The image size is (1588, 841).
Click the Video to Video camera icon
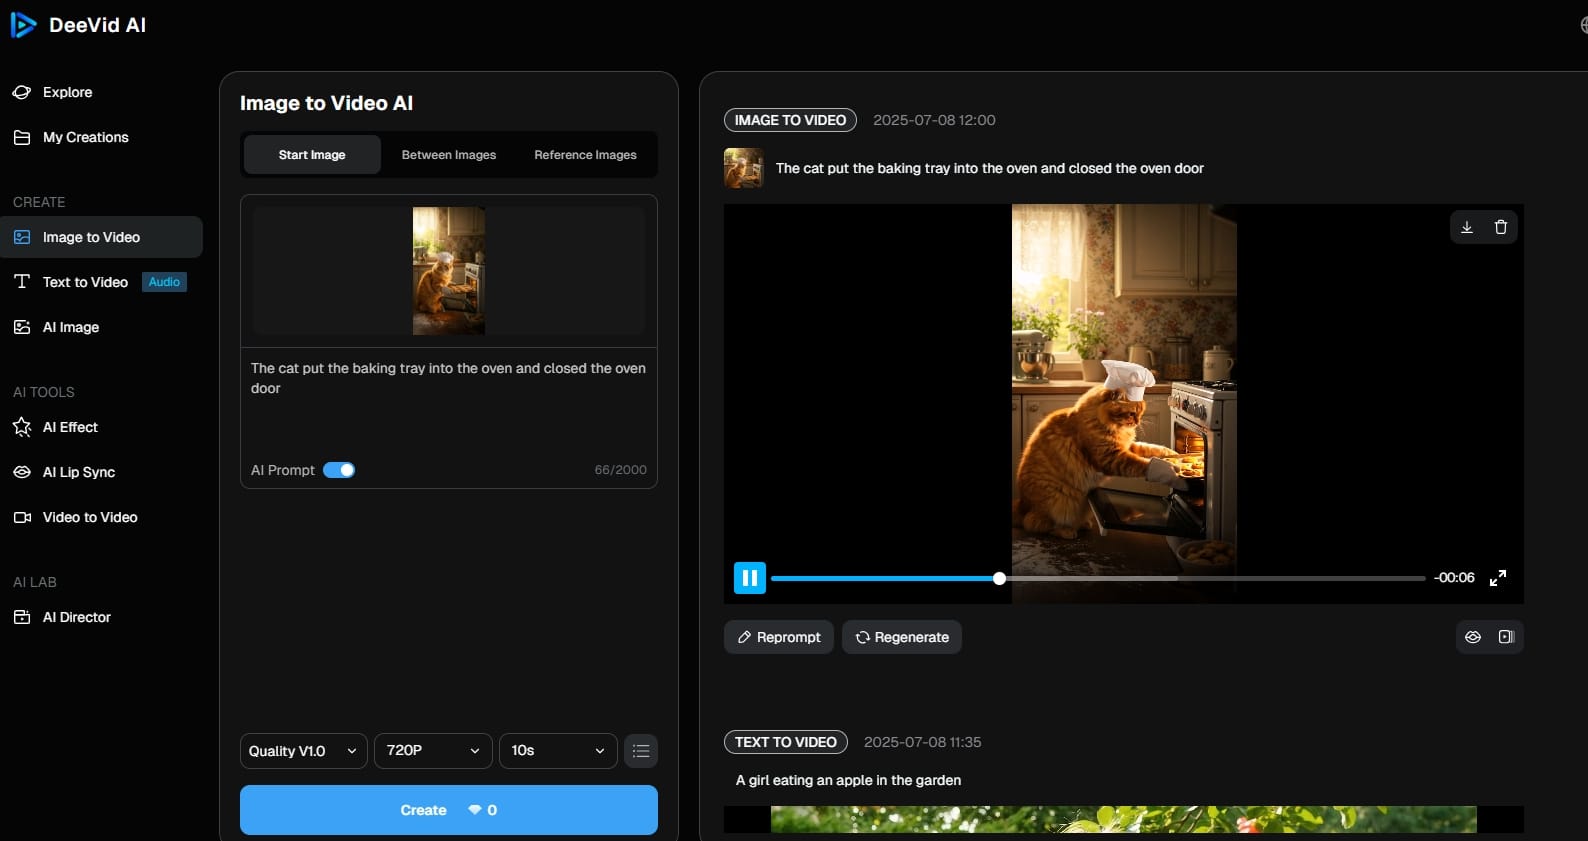coord(22,517)
